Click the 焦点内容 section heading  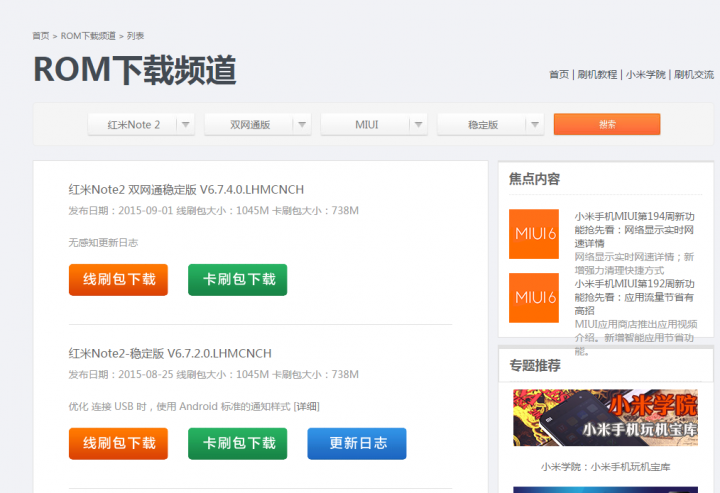534,179
